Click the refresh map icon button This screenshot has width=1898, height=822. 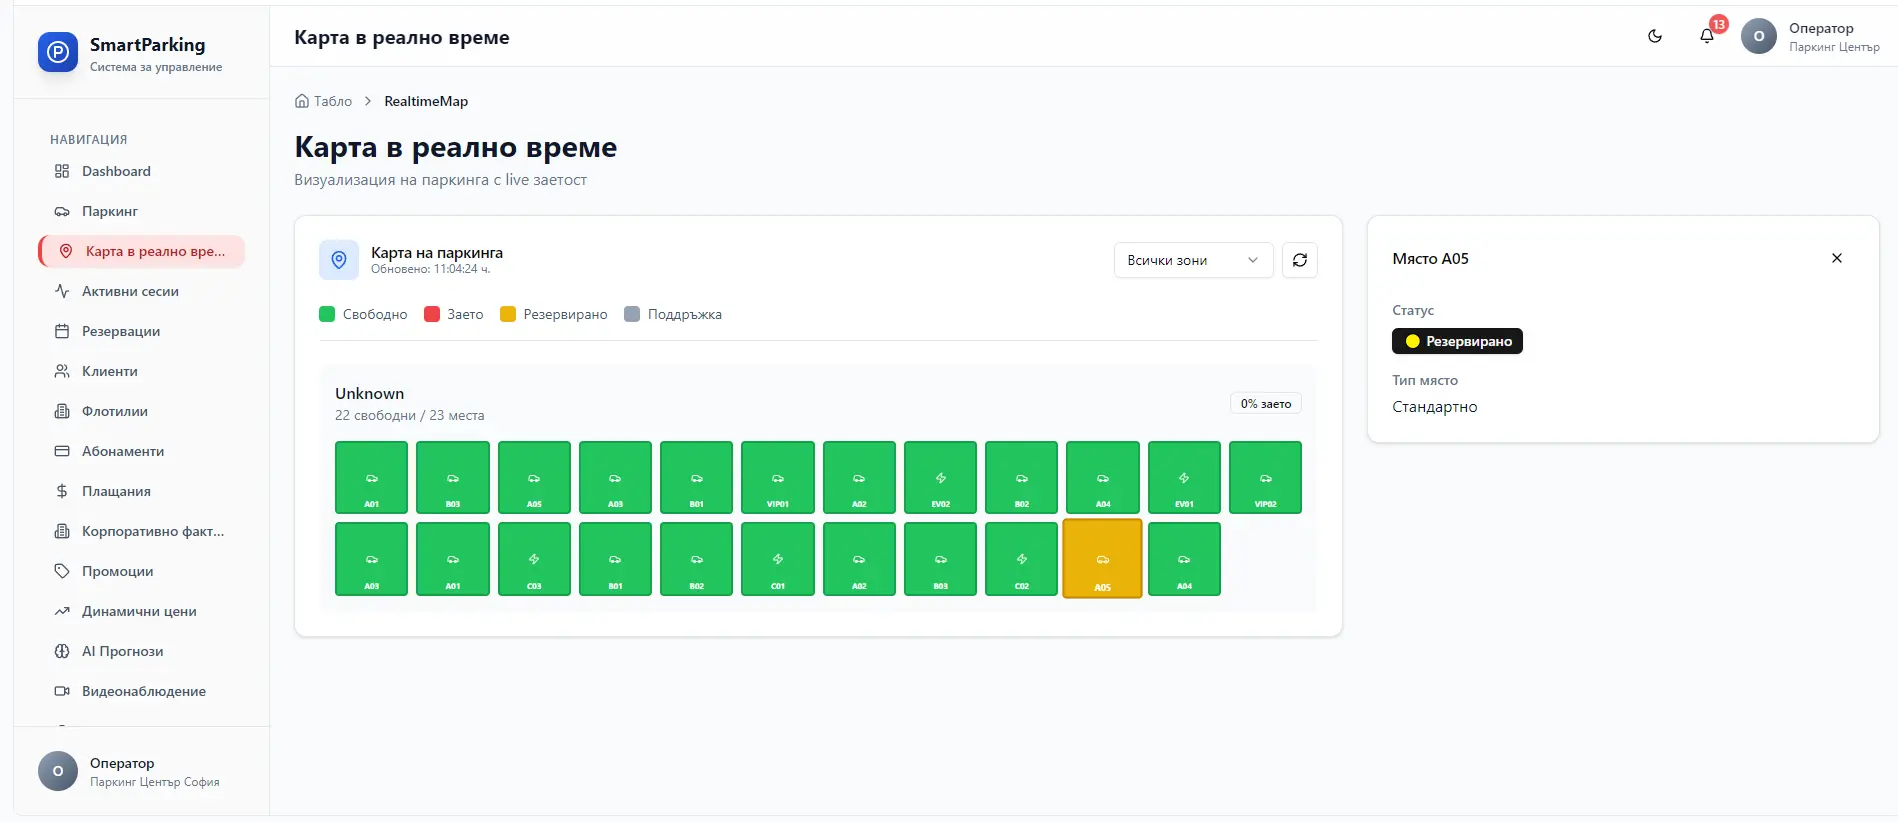pos(1299,260)
